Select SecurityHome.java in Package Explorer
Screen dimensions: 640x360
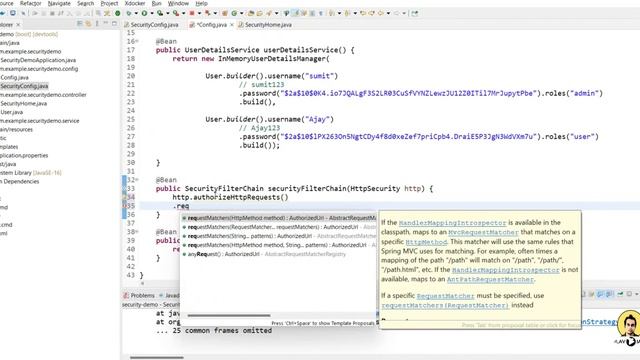23,104
